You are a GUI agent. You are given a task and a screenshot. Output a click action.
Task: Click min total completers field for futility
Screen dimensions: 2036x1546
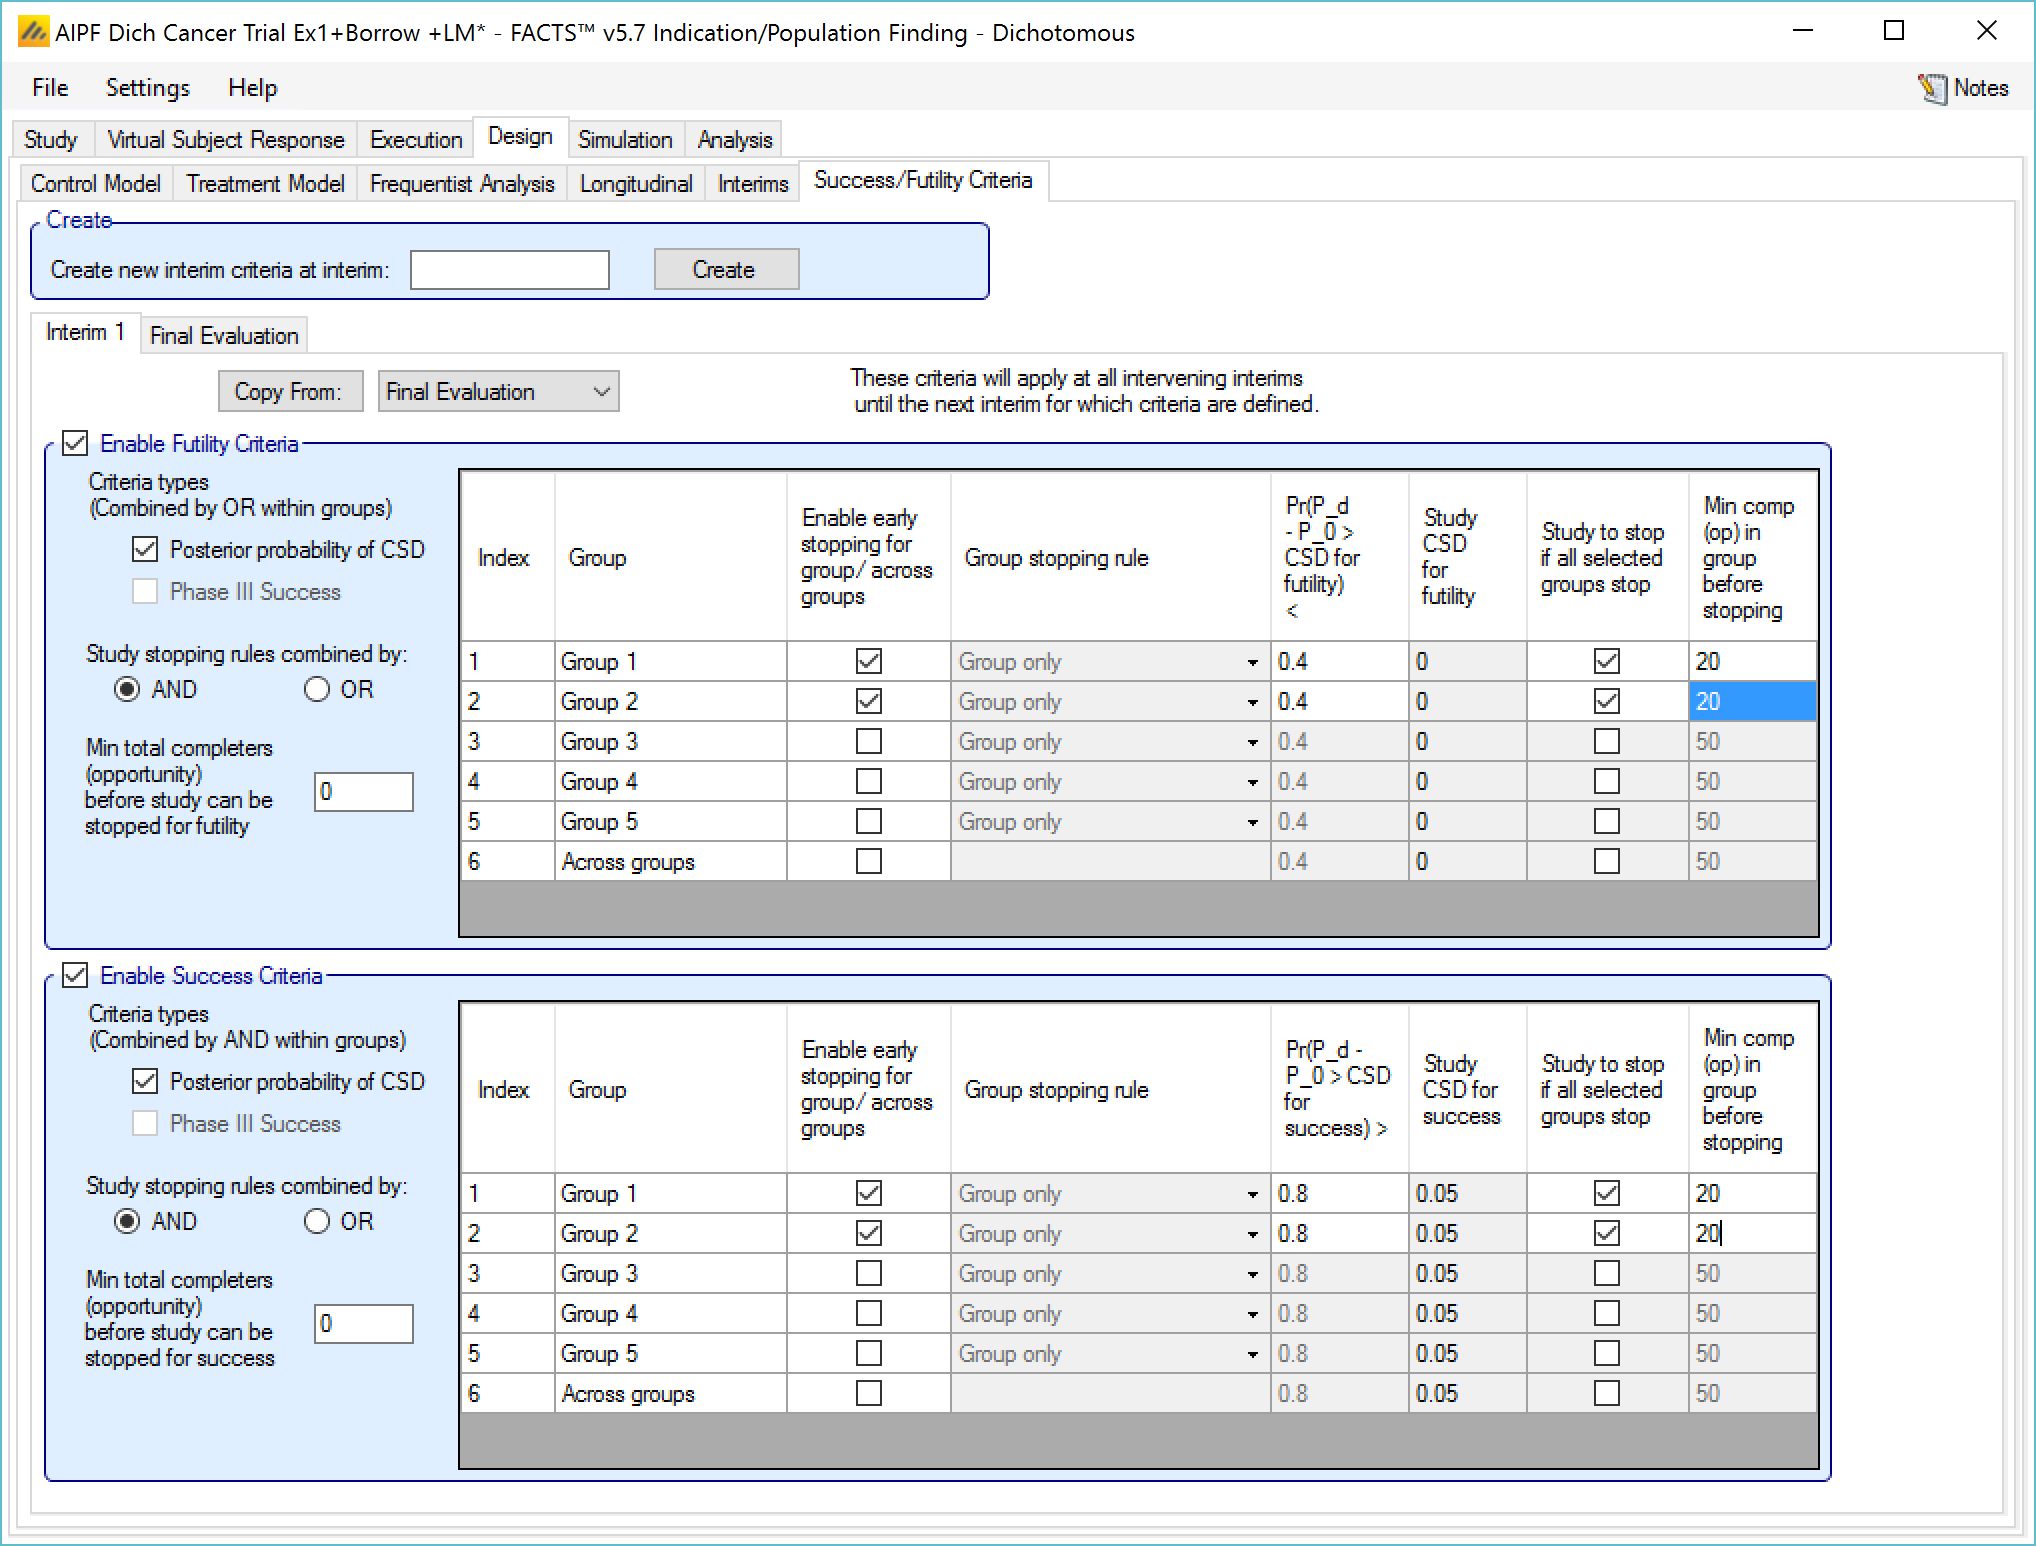click(x=363, y=792)
